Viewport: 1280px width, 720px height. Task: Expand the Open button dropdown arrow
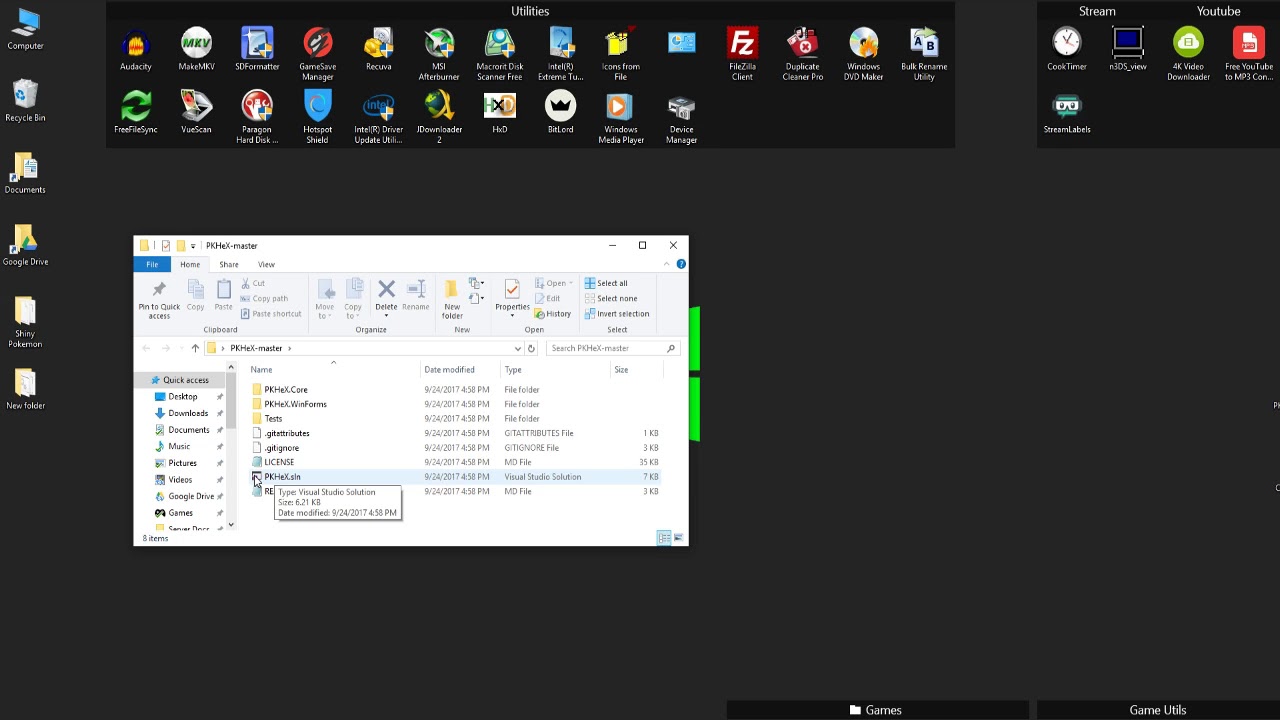(x=571, y=283)
